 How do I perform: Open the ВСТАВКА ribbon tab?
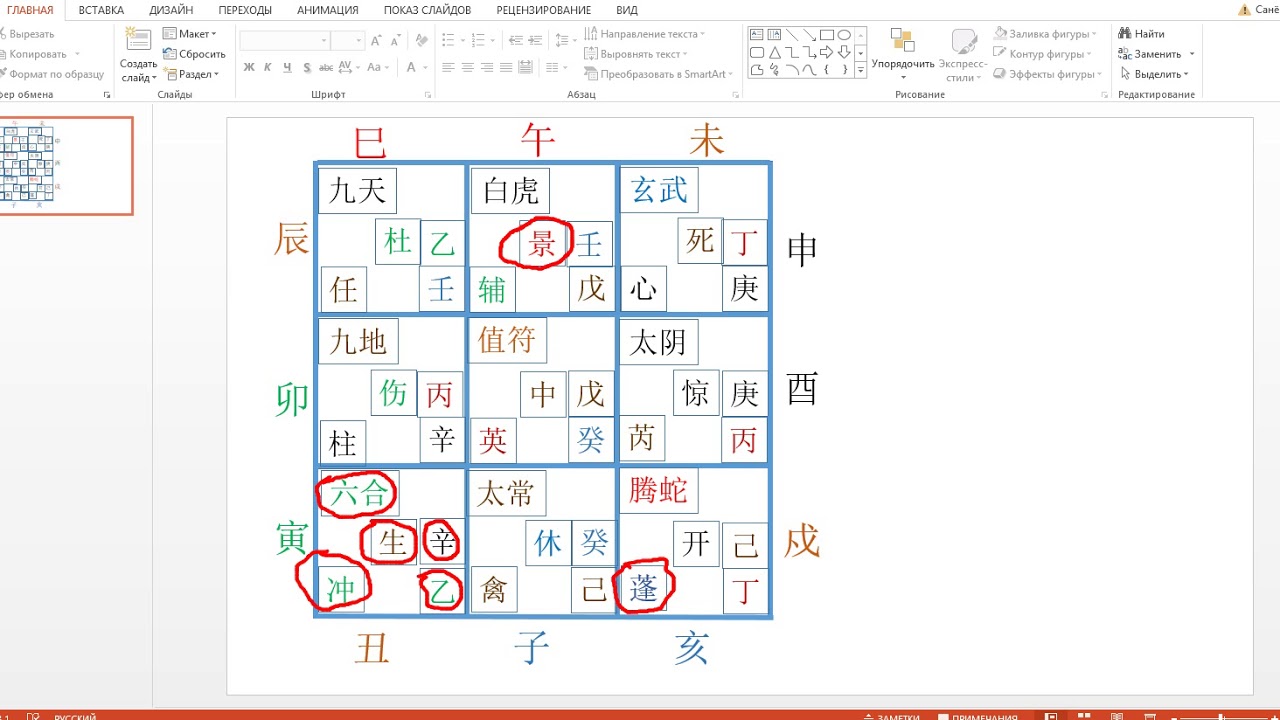pyautogui.click(x=101, y=10)
